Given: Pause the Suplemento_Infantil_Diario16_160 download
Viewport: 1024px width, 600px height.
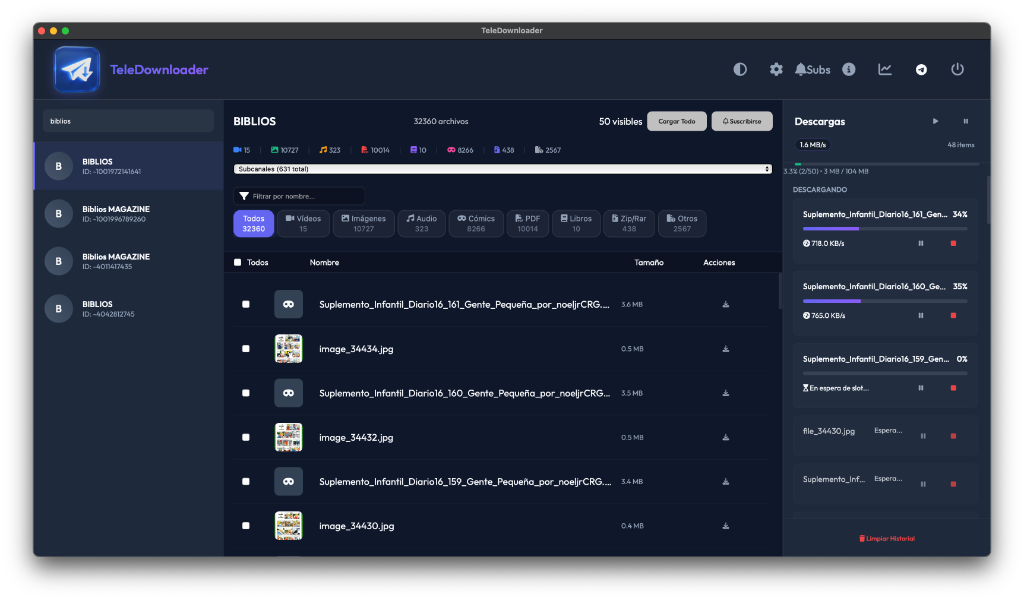Looking at the screenshot, I should pyautogui.click(x=921, y=315).
